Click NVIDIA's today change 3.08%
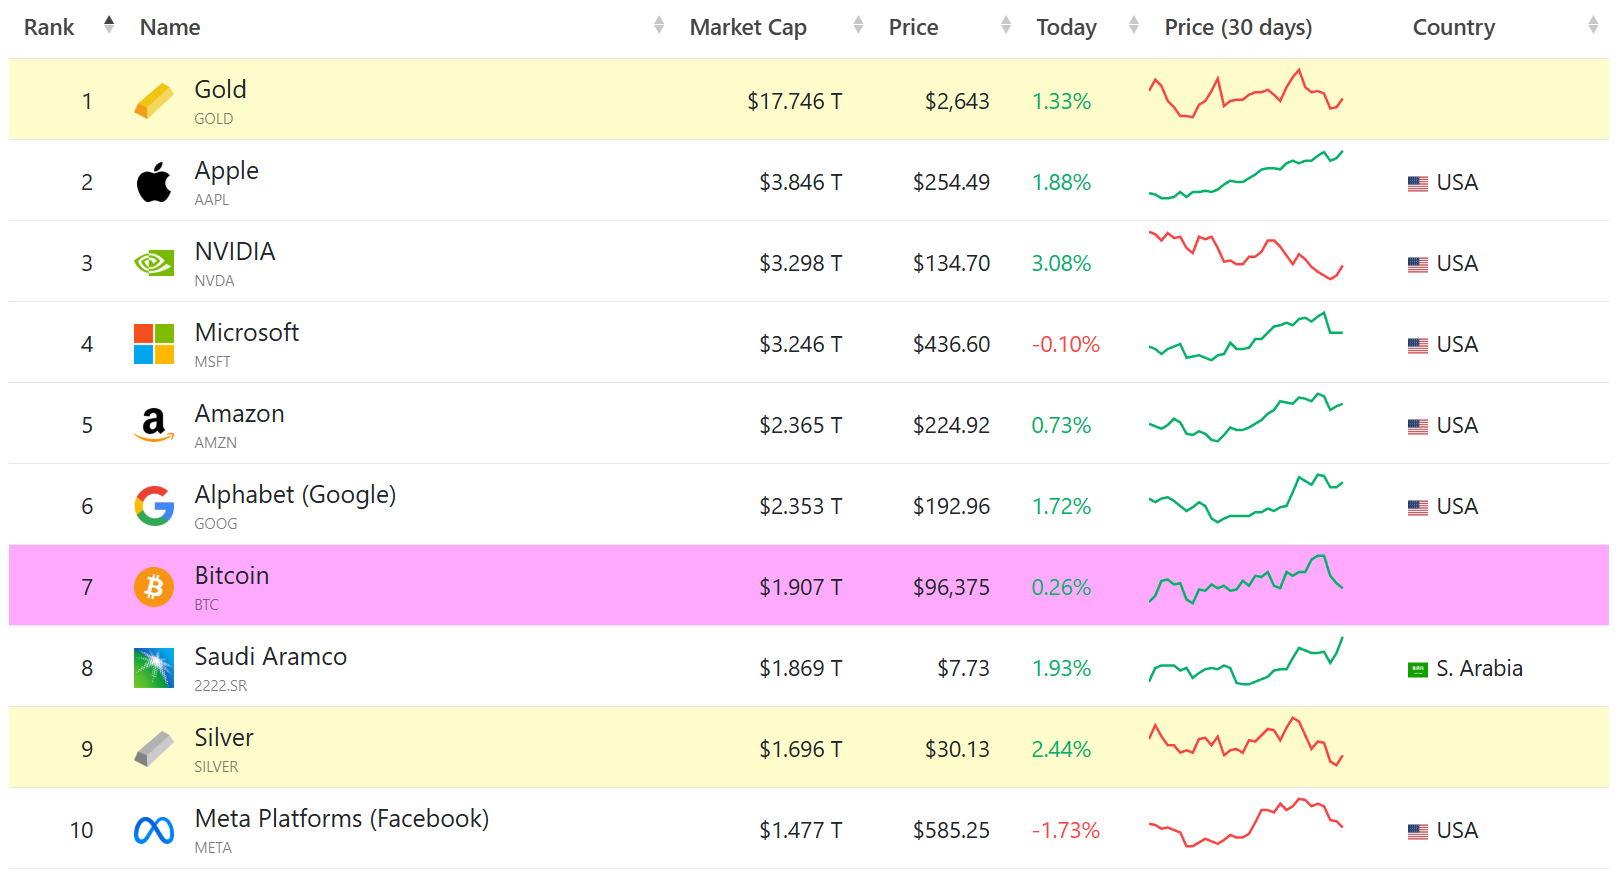The height and width of the screenshot is (875, 1621). coord(1061,263)
